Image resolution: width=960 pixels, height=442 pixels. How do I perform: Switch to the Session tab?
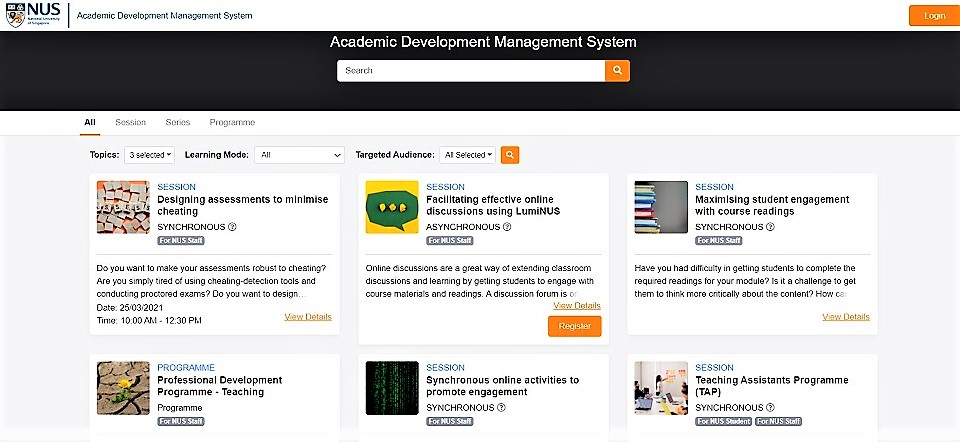(x=130, y=122)
